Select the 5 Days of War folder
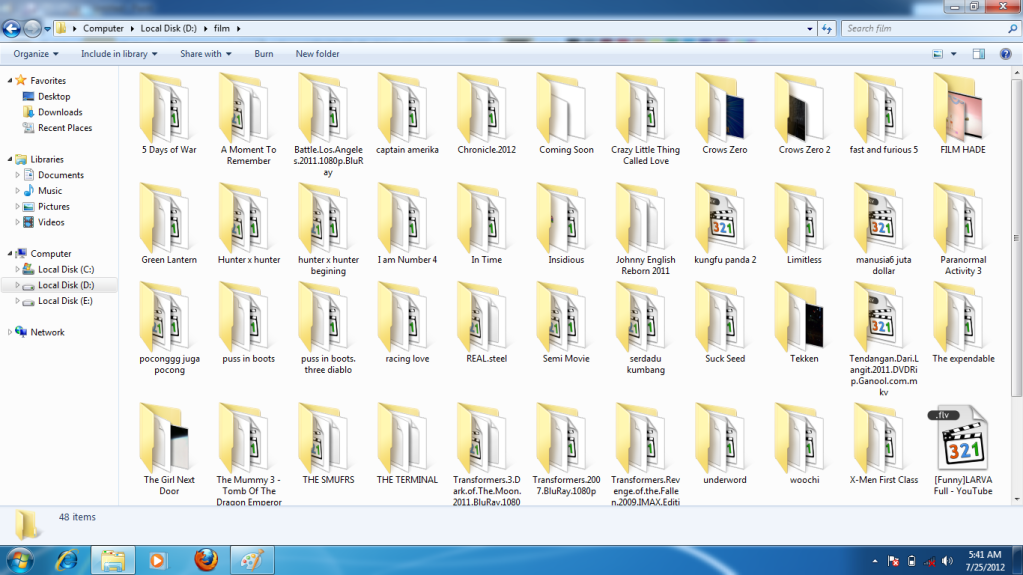The width and height of the screenshot is (1023, 575). click(169, 116)
